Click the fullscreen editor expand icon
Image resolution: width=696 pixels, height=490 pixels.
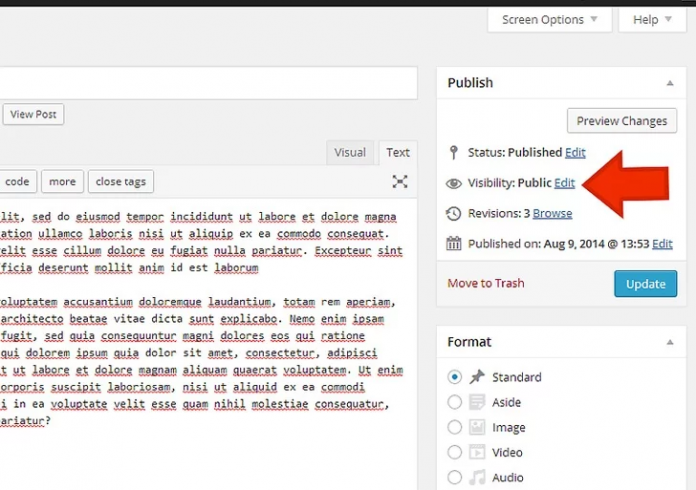tap(400, 181)
